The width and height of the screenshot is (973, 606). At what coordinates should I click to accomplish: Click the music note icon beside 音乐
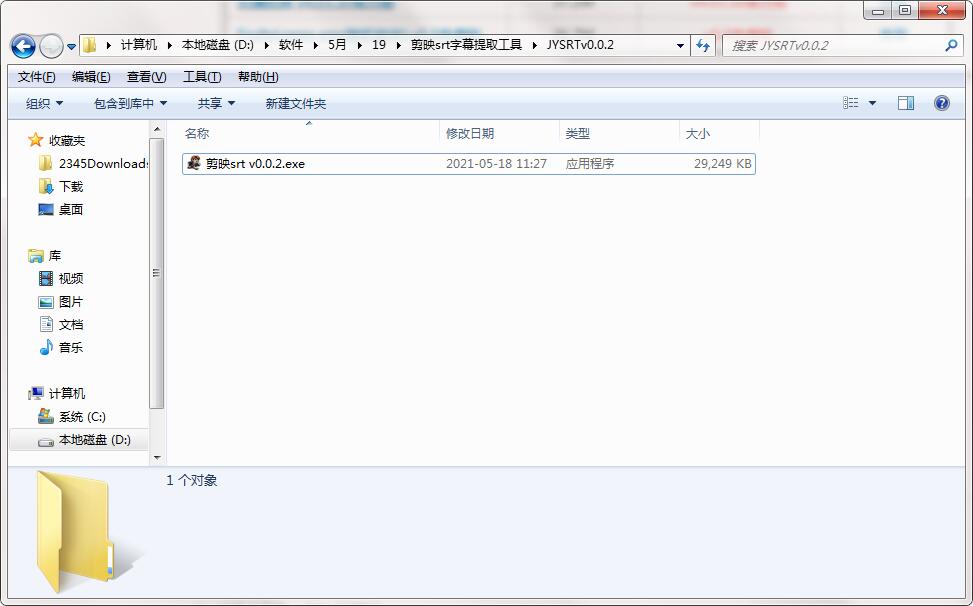[x=46, y=347]
